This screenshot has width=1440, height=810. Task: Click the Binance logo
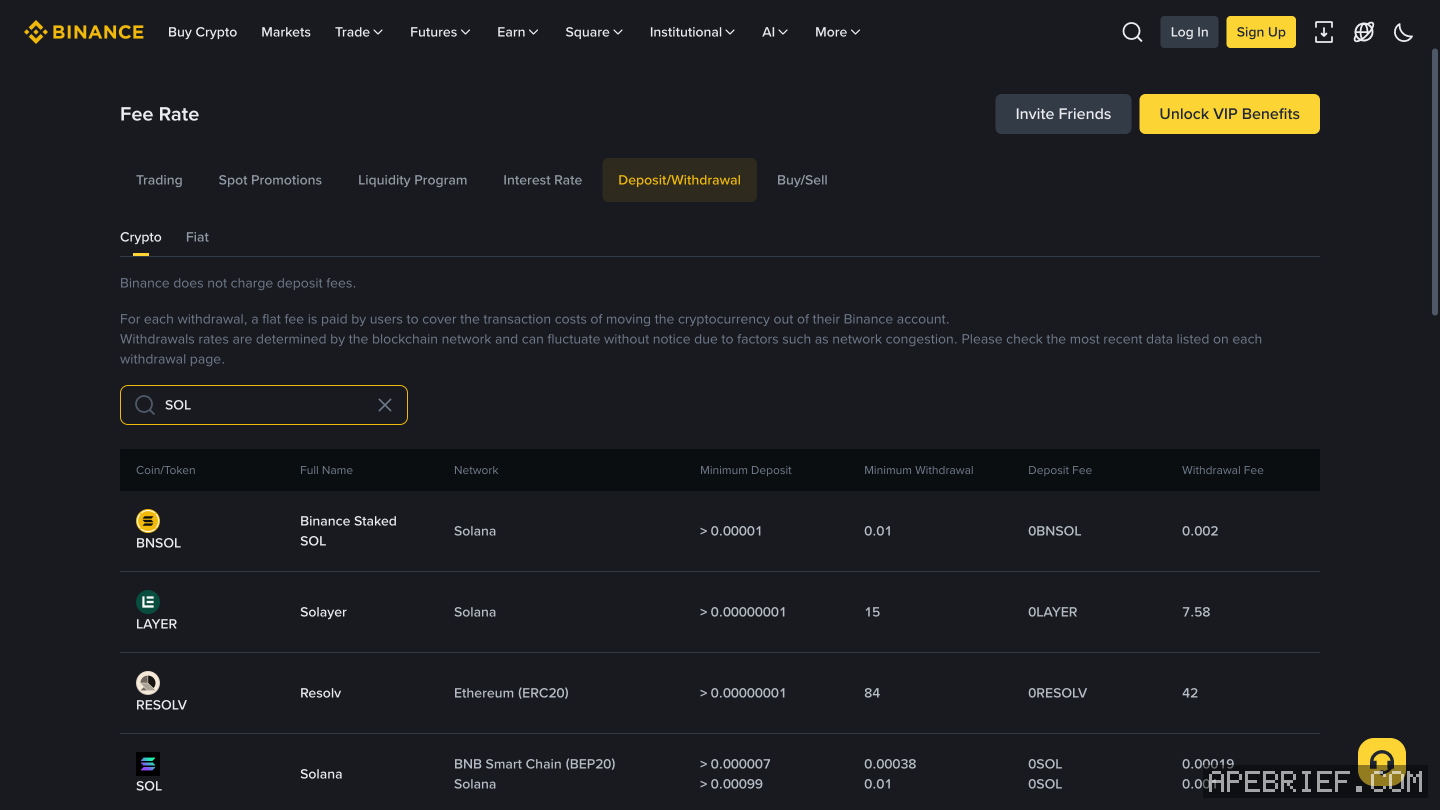click(x=84, y=32)
